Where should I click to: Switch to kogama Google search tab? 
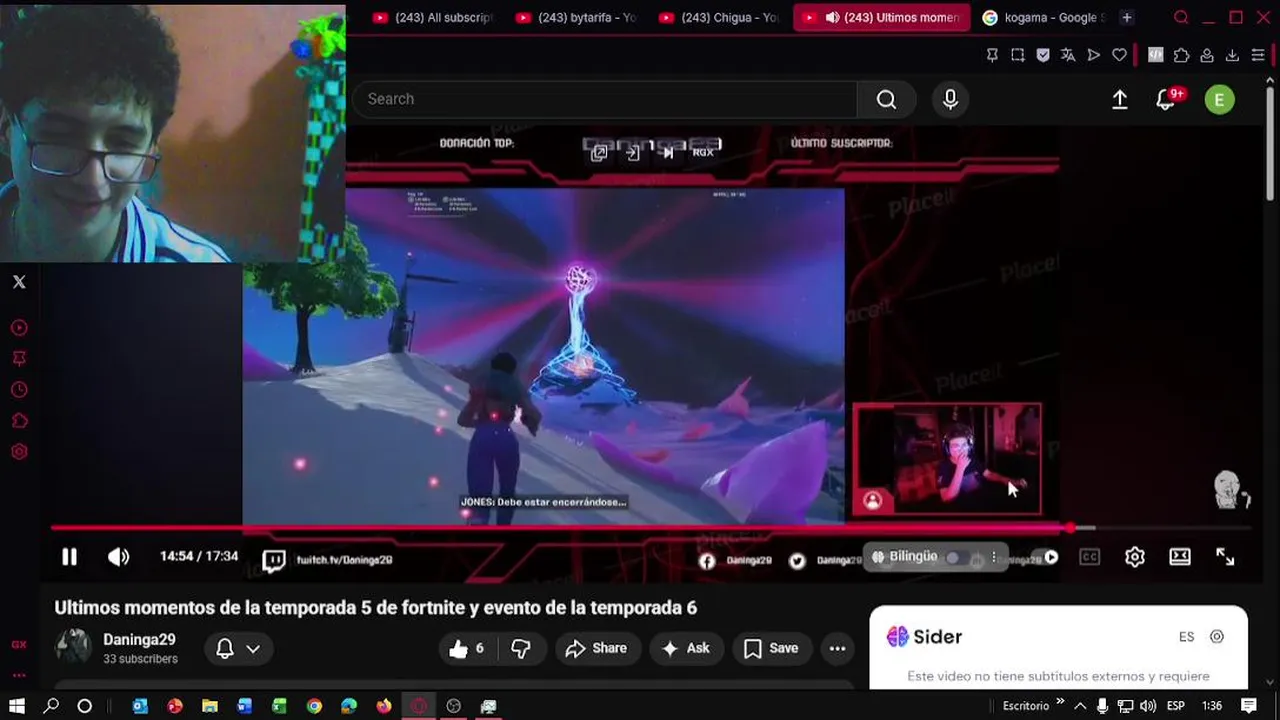(x=1044, y=17)
